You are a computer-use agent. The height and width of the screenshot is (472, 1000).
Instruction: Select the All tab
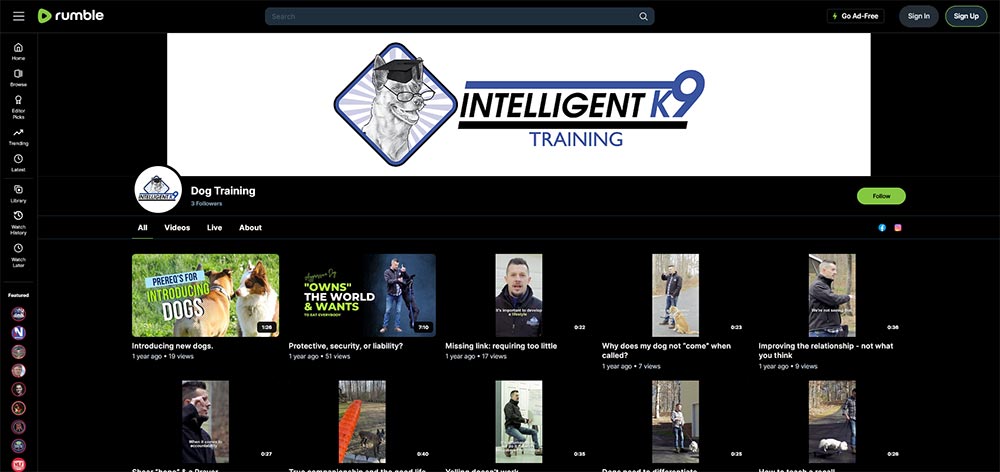tap(142, 228)
